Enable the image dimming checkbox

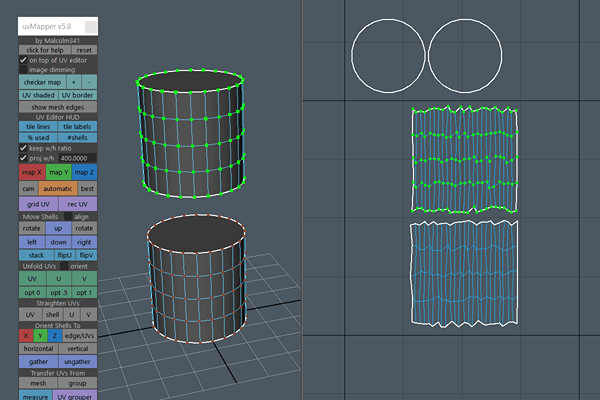click(x=24, y=70)
